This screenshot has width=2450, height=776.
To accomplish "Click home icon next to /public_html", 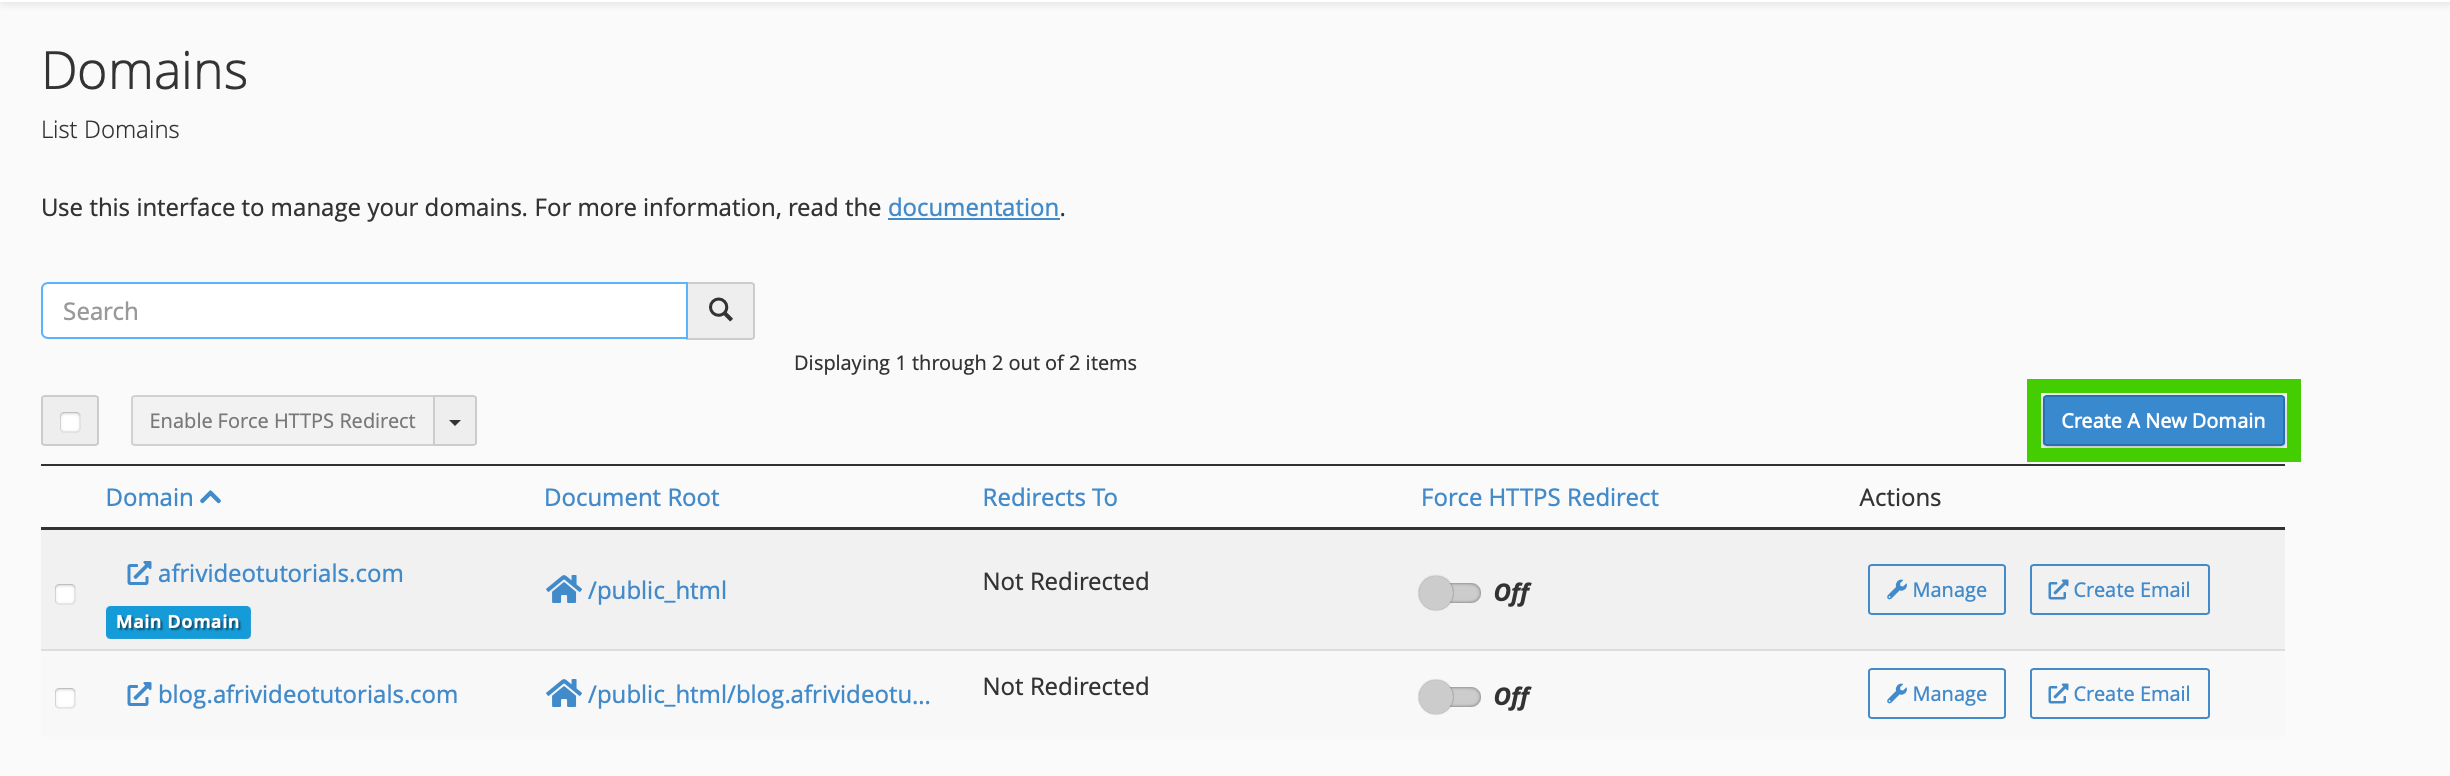I will pos(563,590).
